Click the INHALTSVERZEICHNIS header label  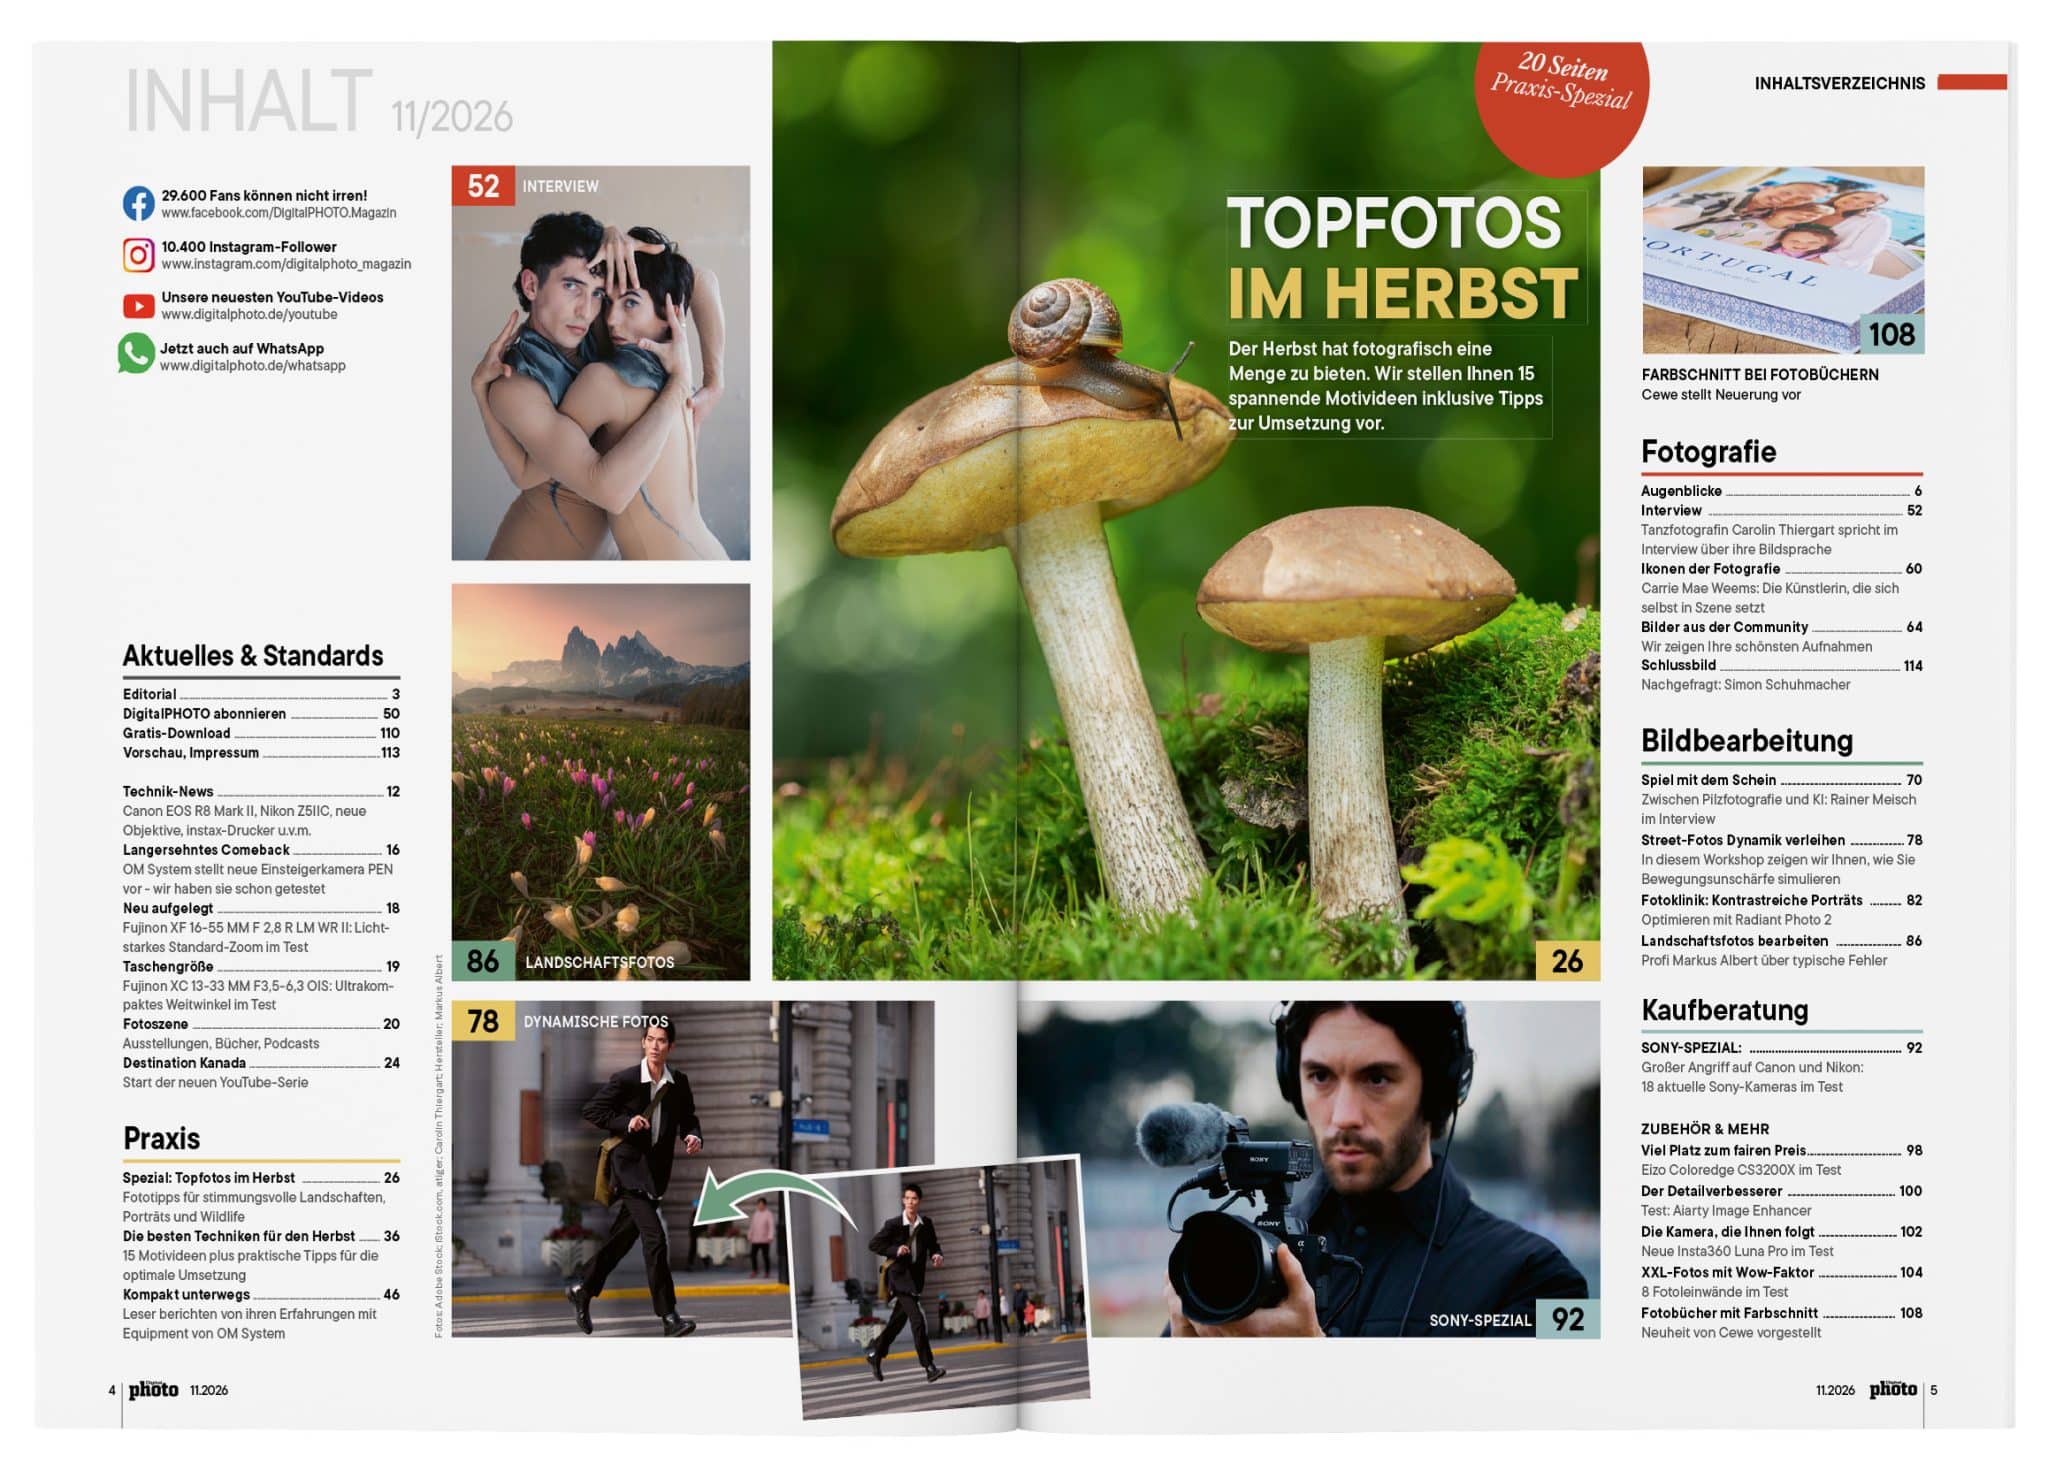[1839, 84]
